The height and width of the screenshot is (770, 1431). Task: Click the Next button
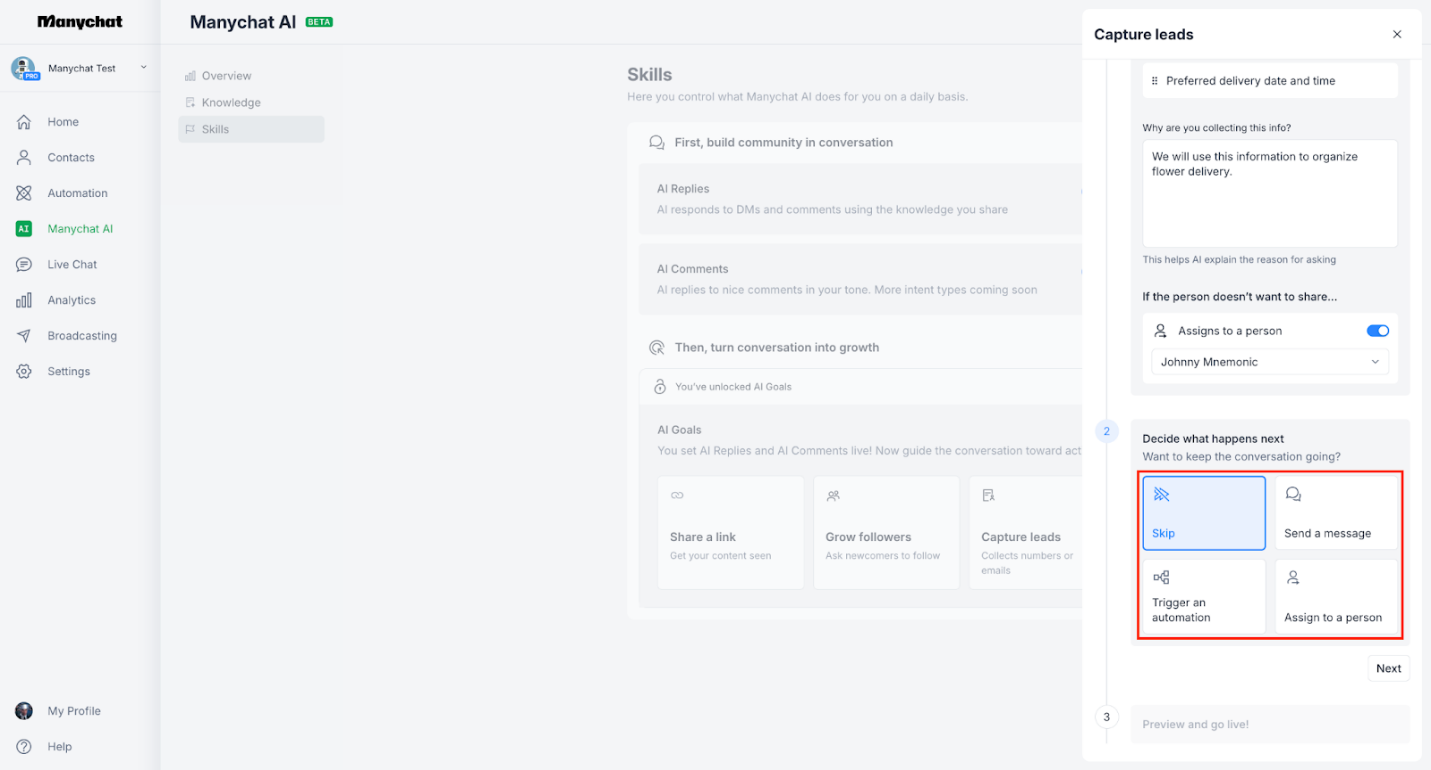pos(1388,668)
